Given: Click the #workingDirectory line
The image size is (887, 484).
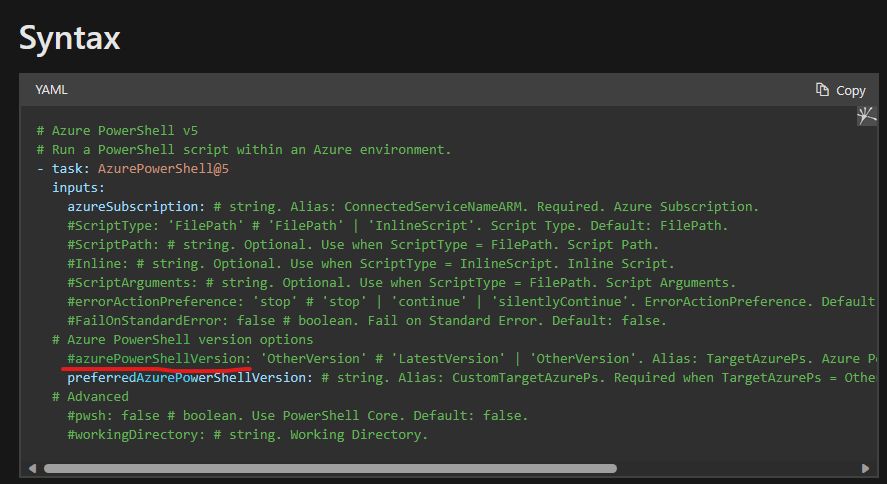Looking at the screenshot, I should (248, 435).
